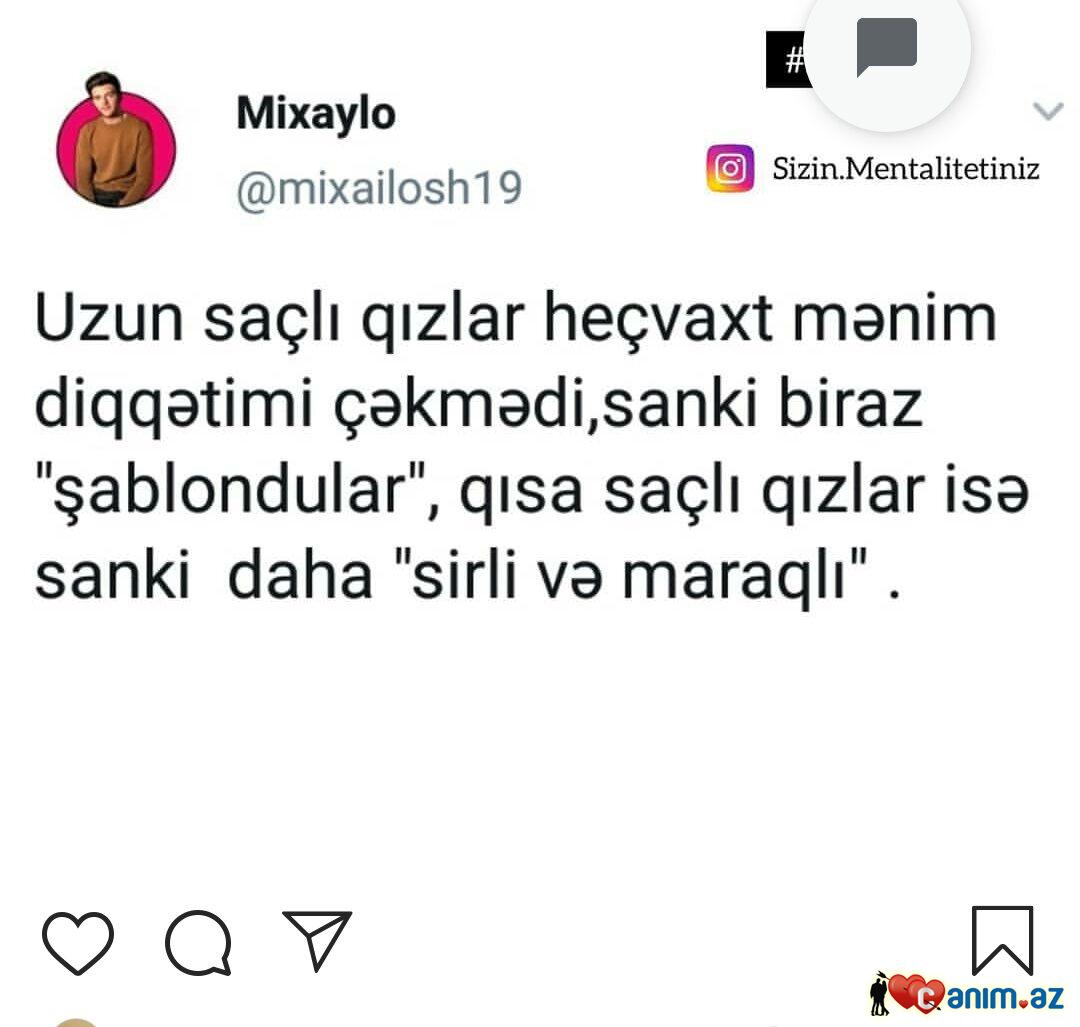1080x1027 pixels.
Task: Tap the couple silhouette in watermark
Action: 879,994
